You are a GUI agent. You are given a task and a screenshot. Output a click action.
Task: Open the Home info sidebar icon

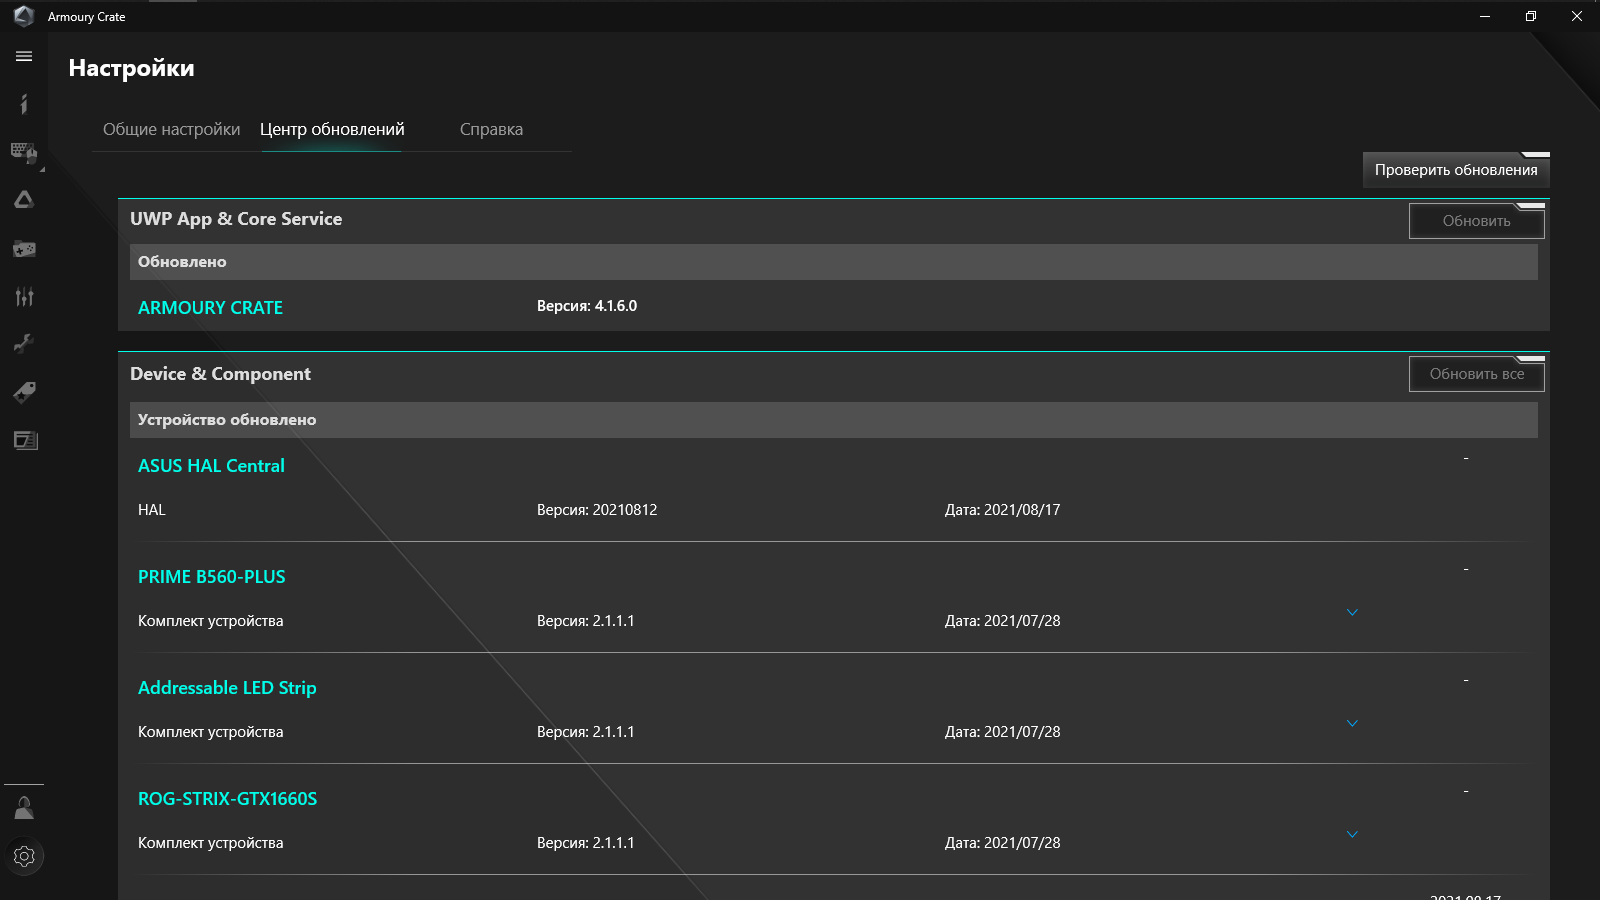[24, 104]
